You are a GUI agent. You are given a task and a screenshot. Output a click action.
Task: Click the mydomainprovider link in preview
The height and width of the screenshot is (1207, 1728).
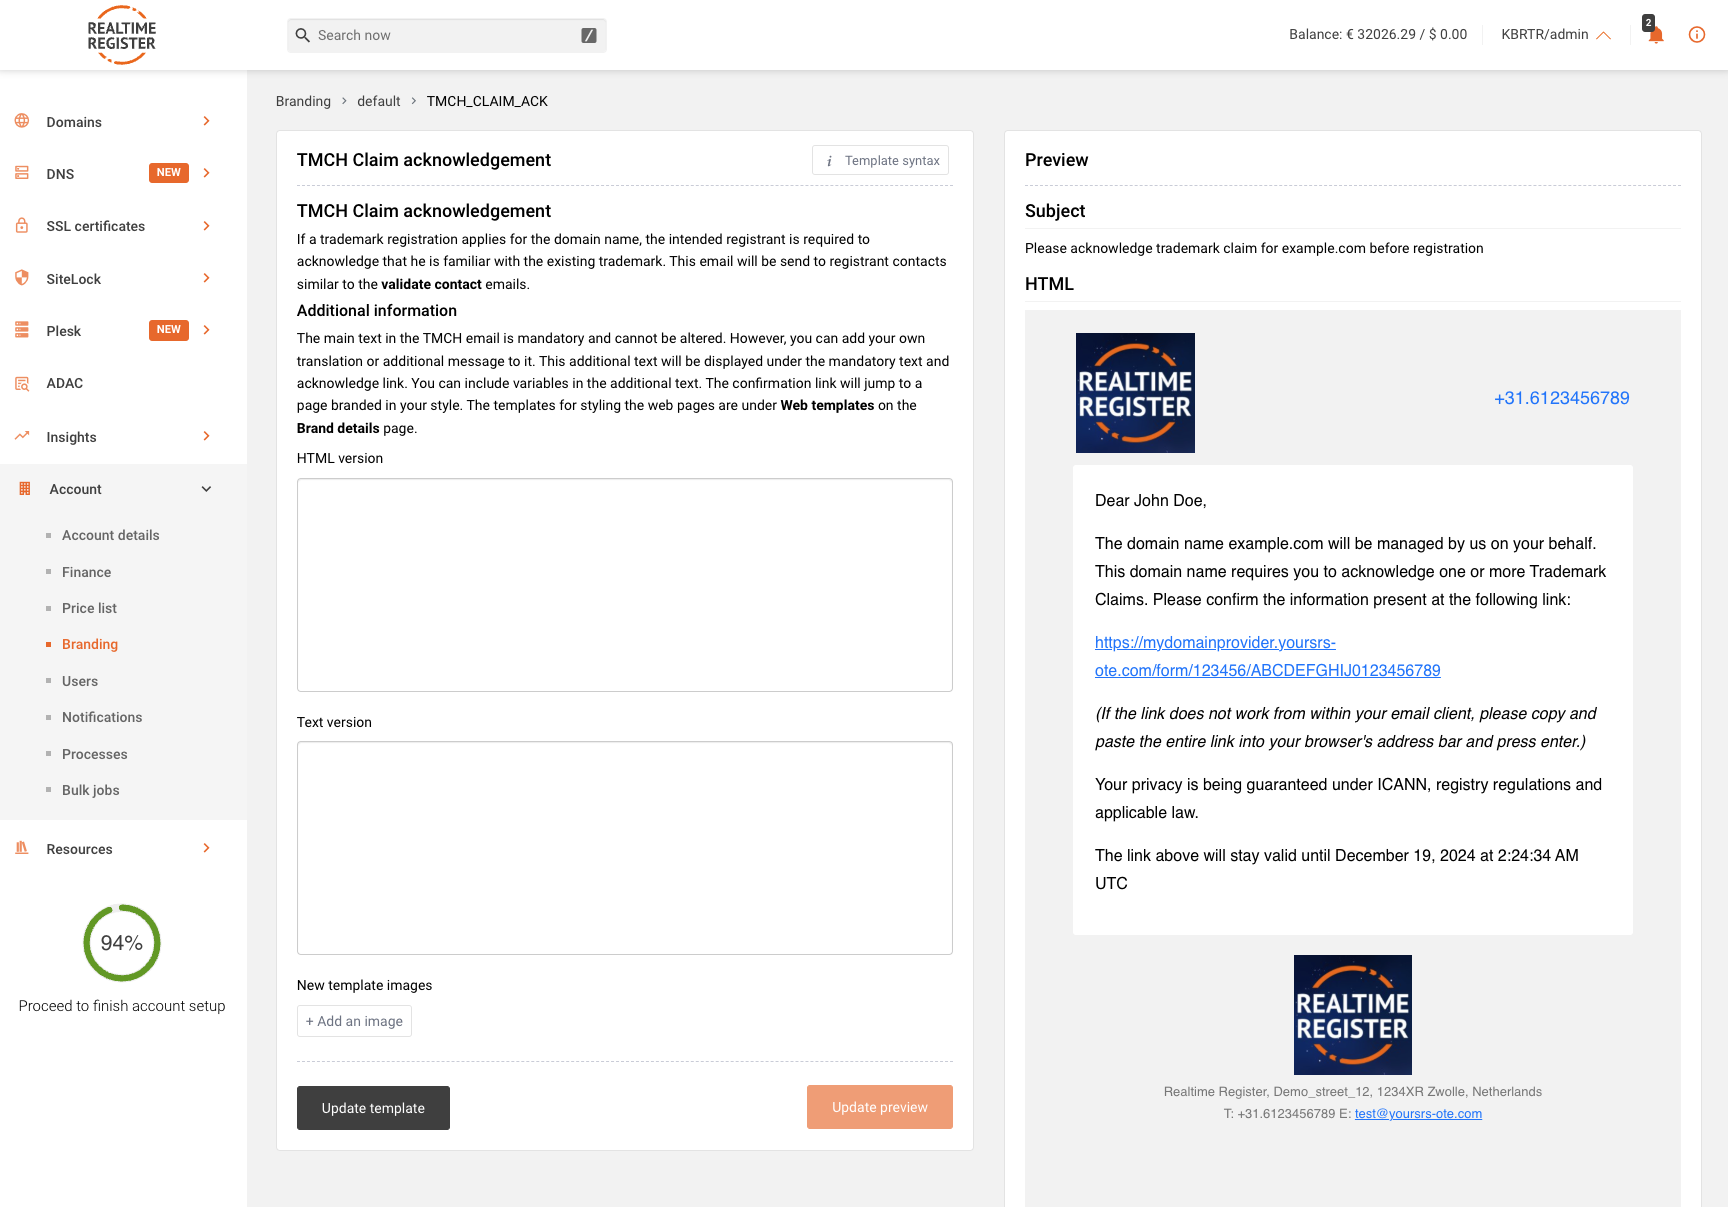coord(1267,656)
